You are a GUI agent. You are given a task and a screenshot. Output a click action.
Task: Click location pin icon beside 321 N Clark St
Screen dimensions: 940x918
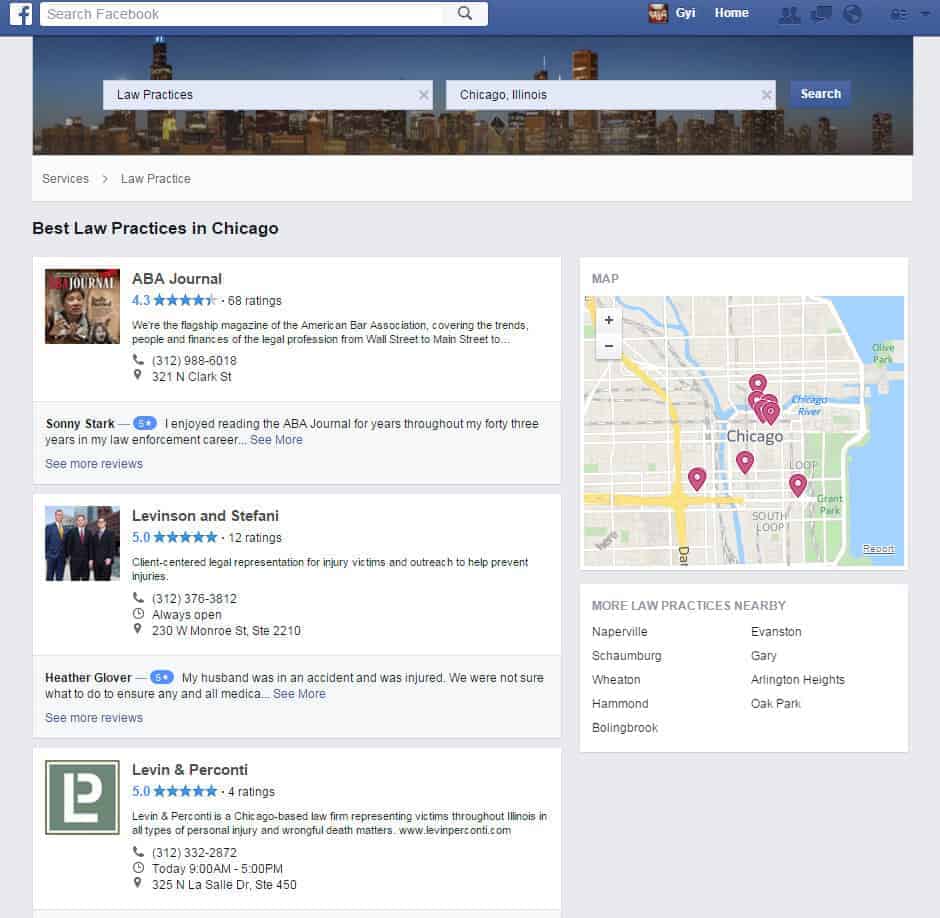(138, 375)
